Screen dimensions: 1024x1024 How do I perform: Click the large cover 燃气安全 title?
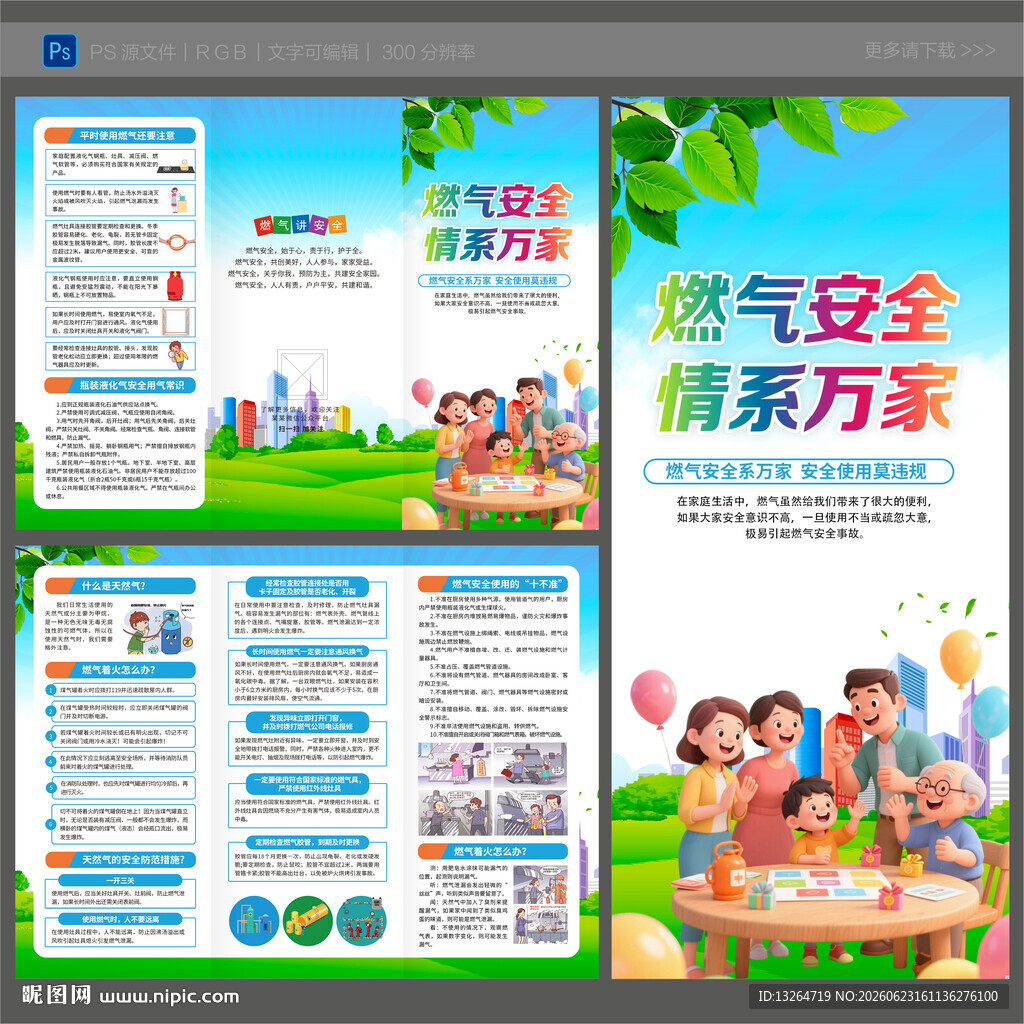(x=804, y=306)
